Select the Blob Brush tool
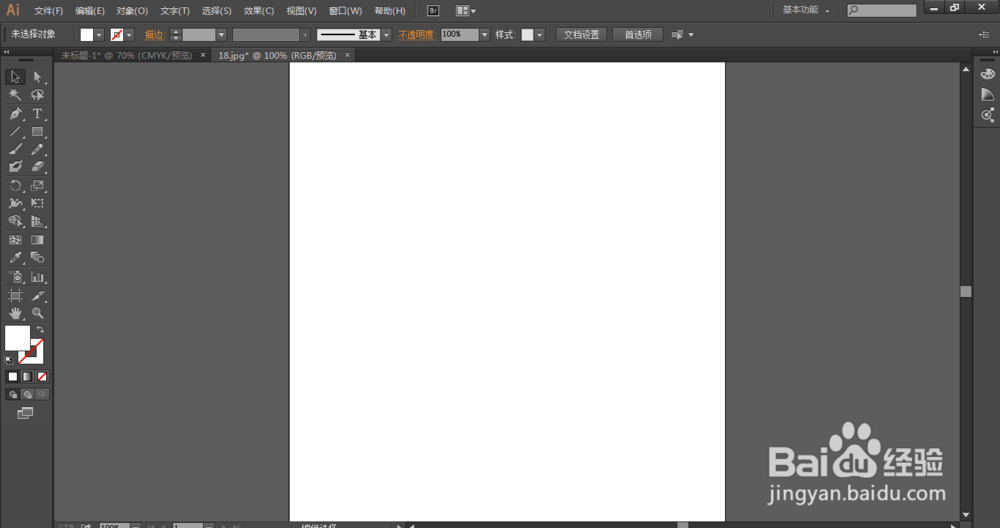Viewport: 1000px width, 528px height. click(15, 166)
